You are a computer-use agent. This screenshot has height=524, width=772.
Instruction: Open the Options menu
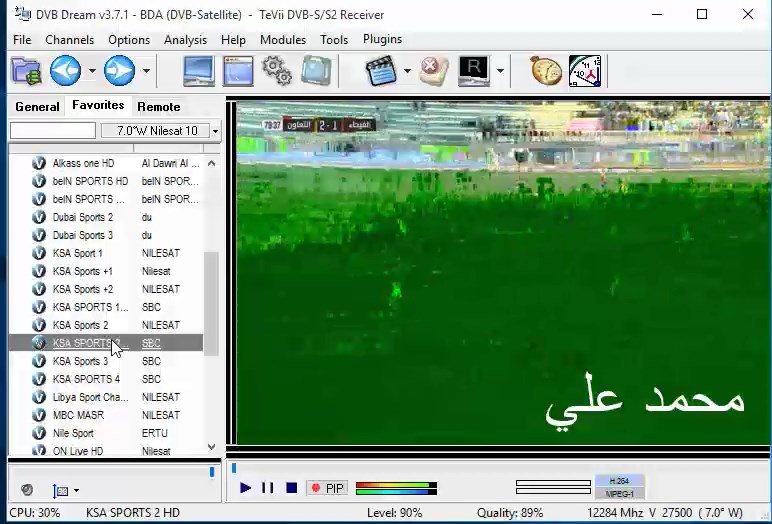pyautogui.click(x=129, y=40)
